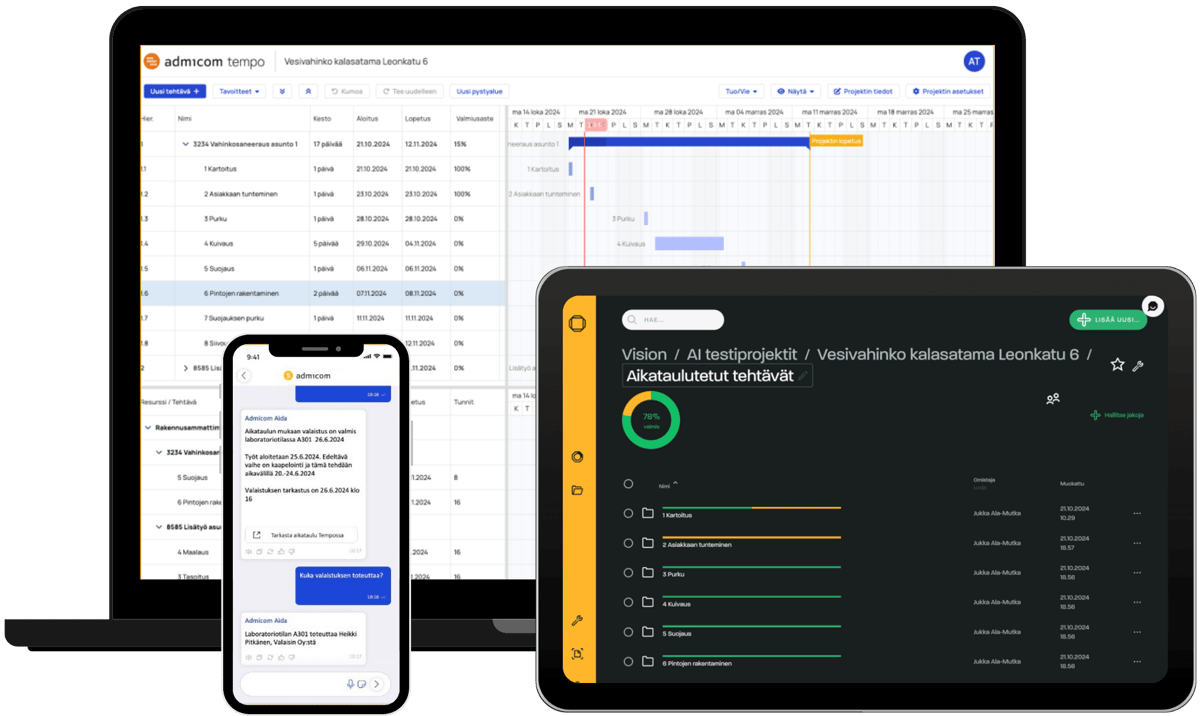Select the 4 Kuivaus task row in Tempo
This screenshot has width=1200, height=716.
(x=324, y=244)
